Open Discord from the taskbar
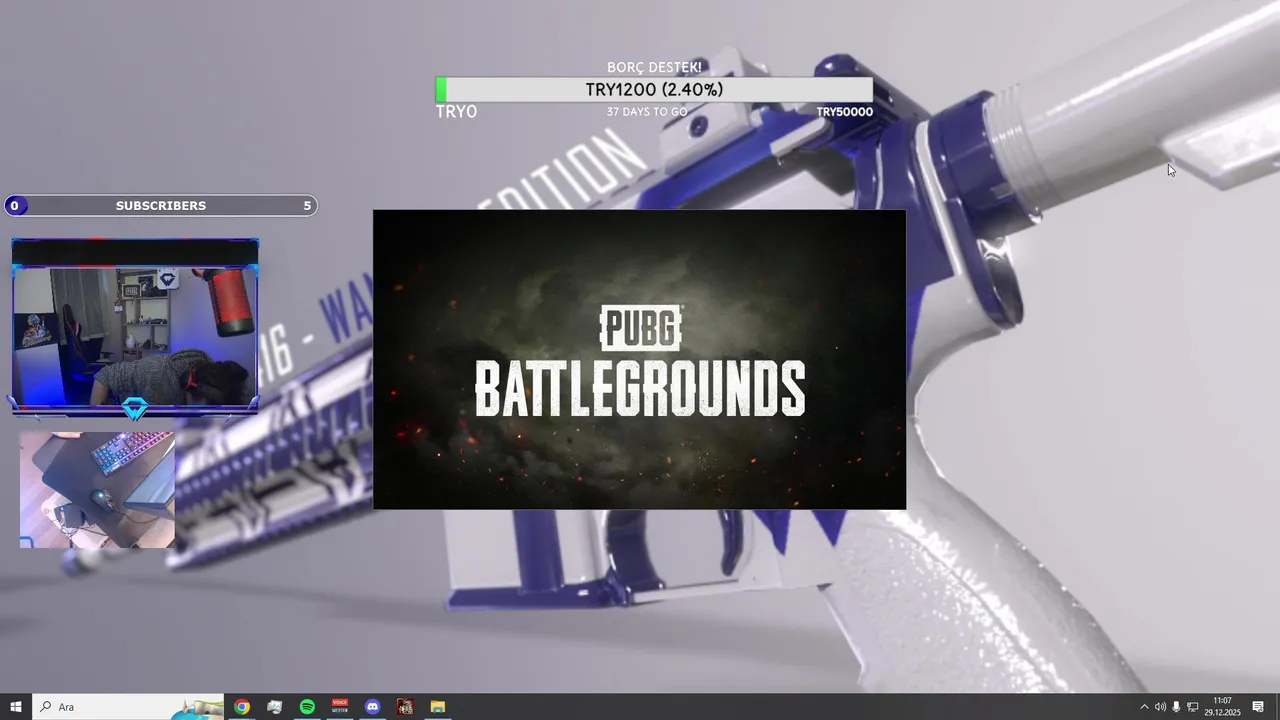This screenshot has height=720, width=1280. [x=373, y=707]
